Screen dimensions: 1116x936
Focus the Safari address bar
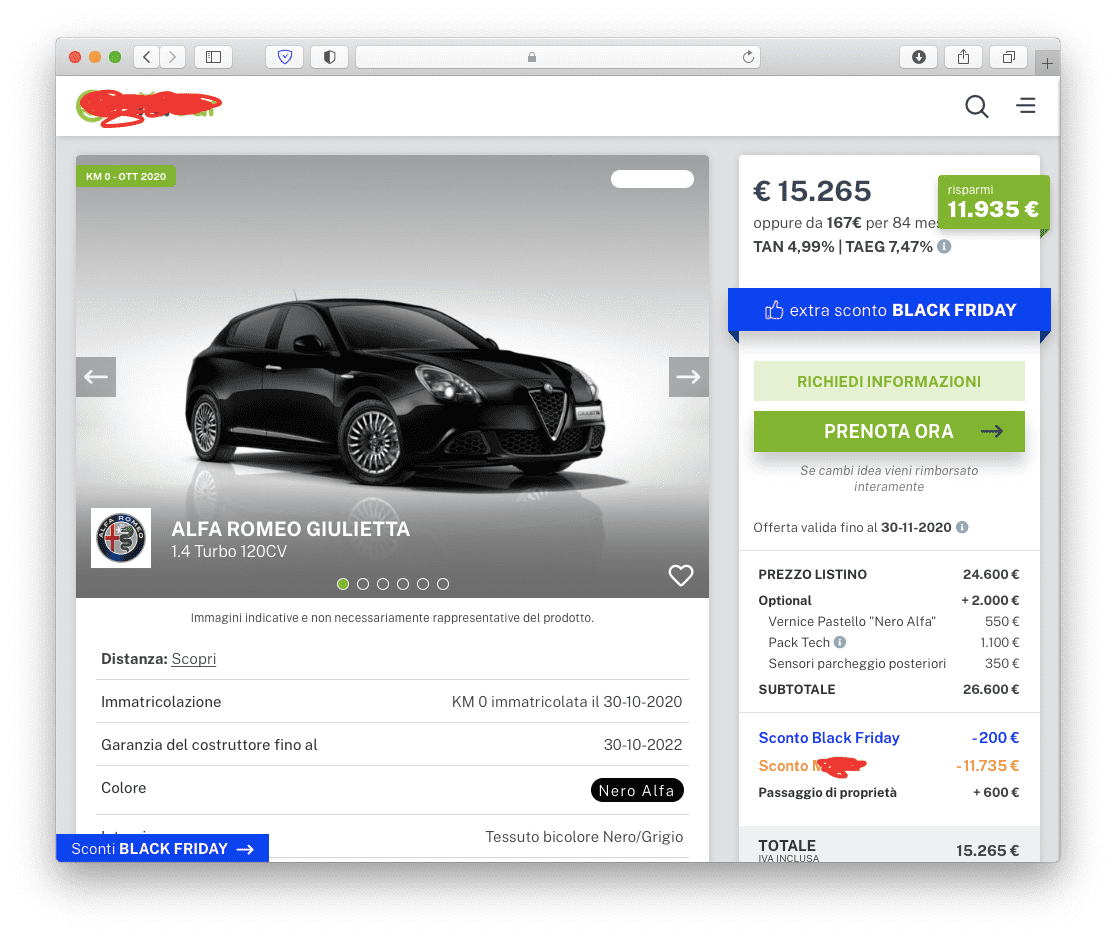[x=558, y=57]
